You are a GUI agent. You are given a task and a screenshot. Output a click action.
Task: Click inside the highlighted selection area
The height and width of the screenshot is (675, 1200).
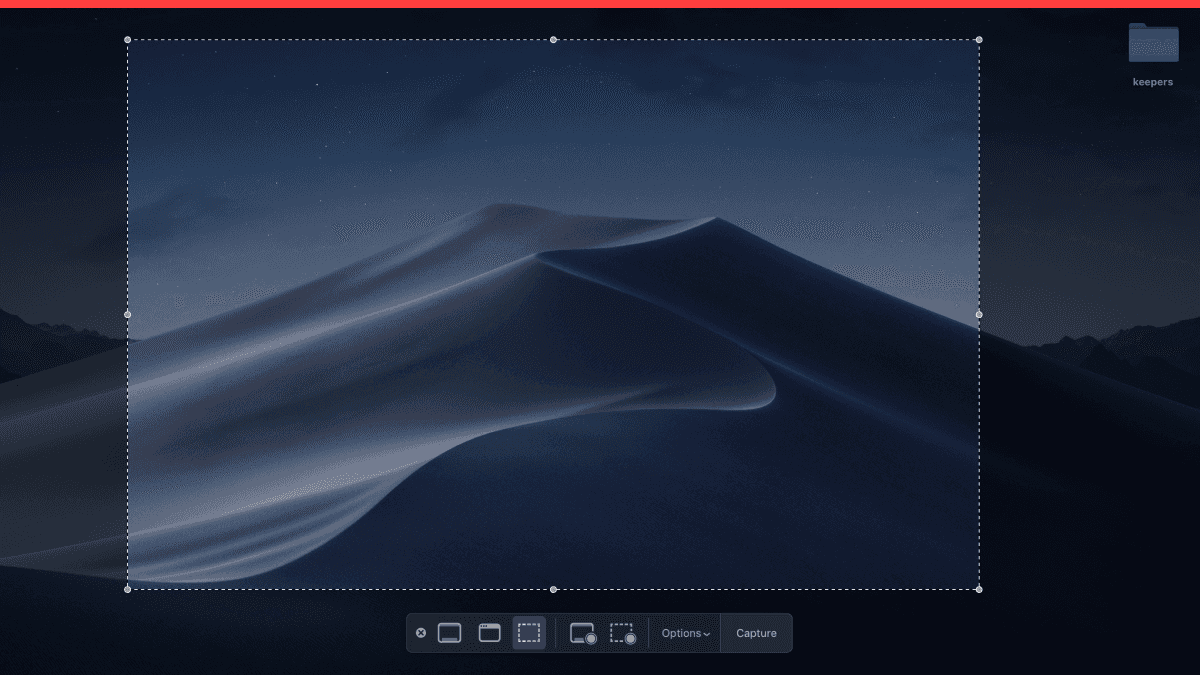553,314
